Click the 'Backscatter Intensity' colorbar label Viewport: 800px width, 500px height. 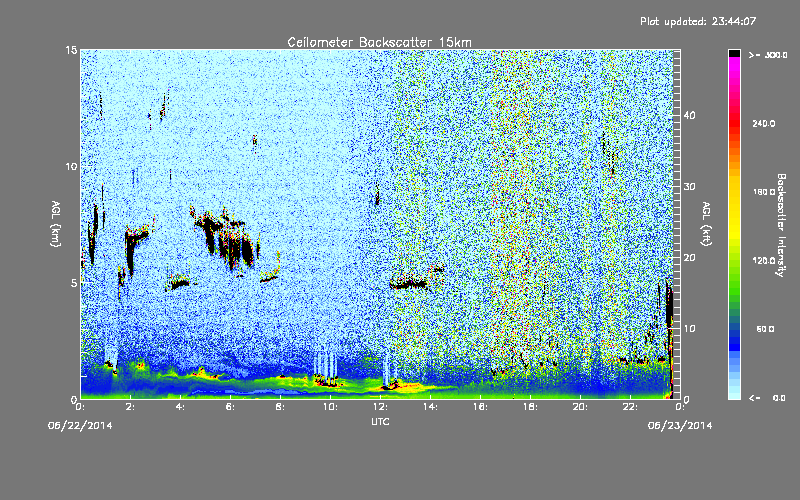tap(781, 225)
